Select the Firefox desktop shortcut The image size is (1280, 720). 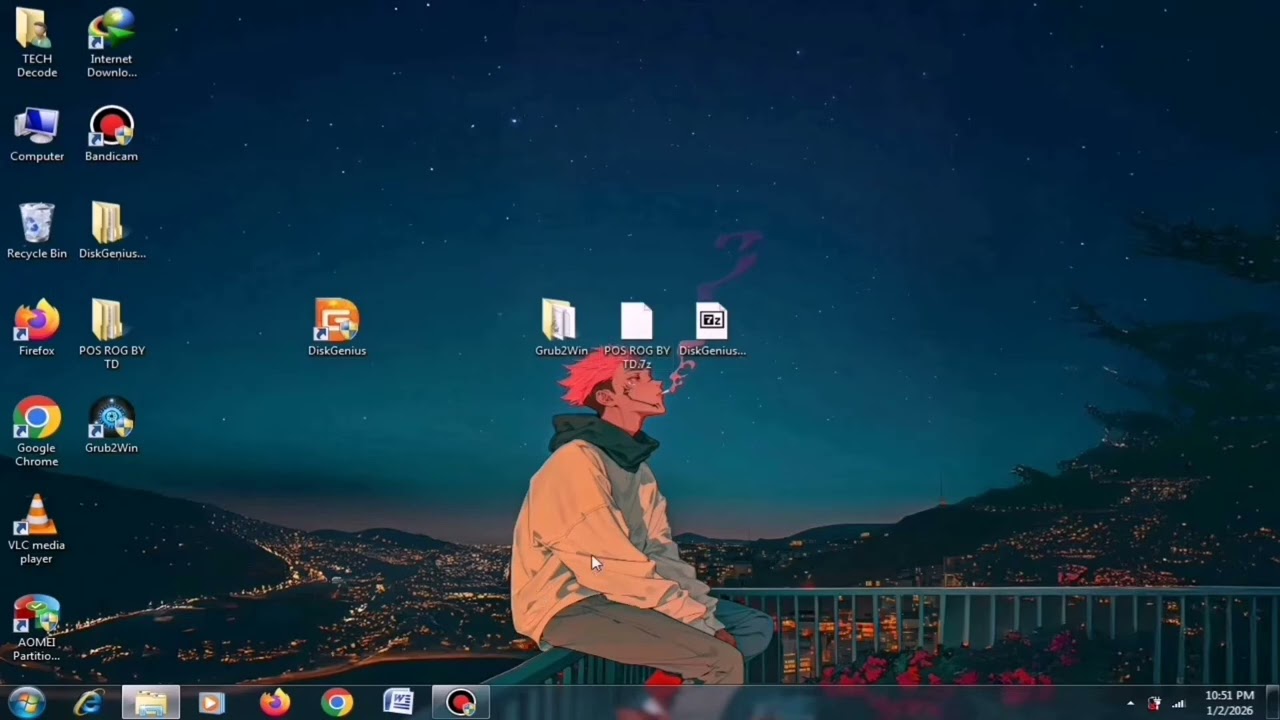(x=37, y=328)
